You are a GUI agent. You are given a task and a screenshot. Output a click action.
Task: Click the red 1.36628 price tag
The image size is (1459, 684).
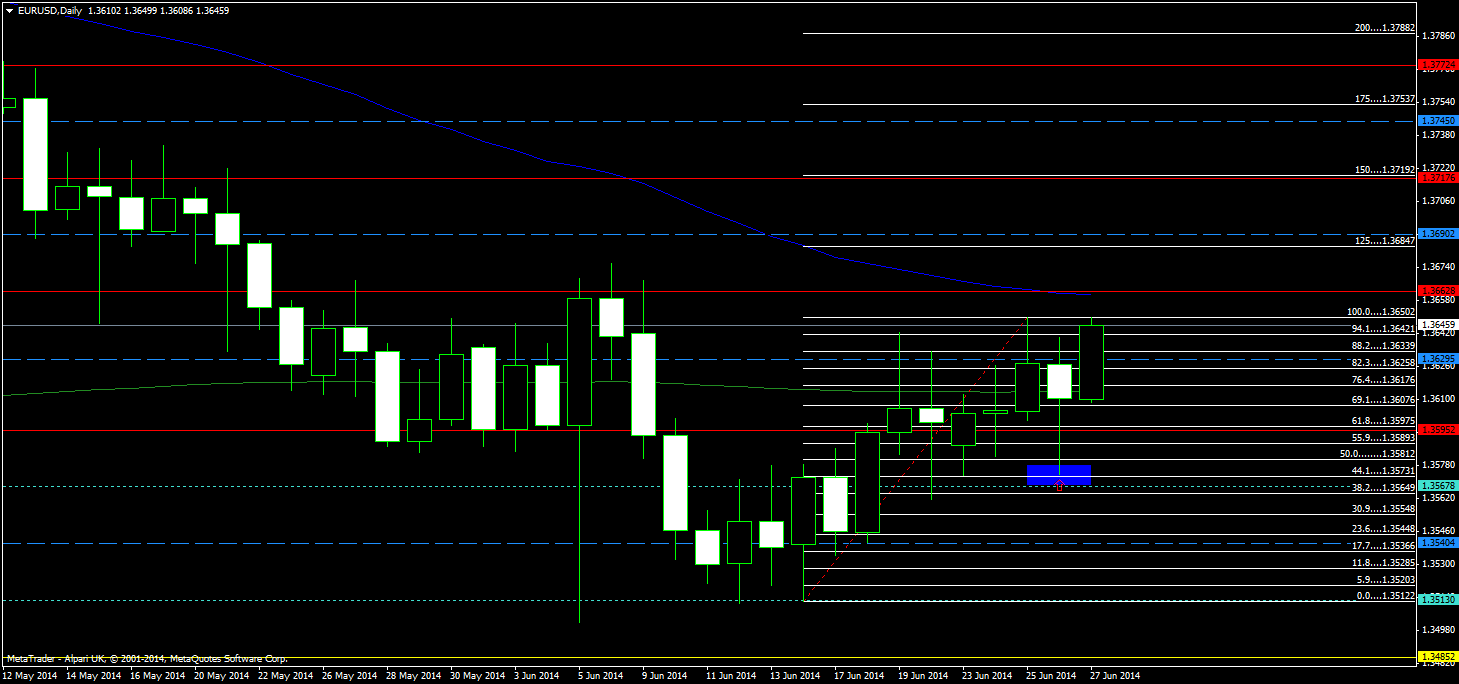click(x=1439, y=291)
